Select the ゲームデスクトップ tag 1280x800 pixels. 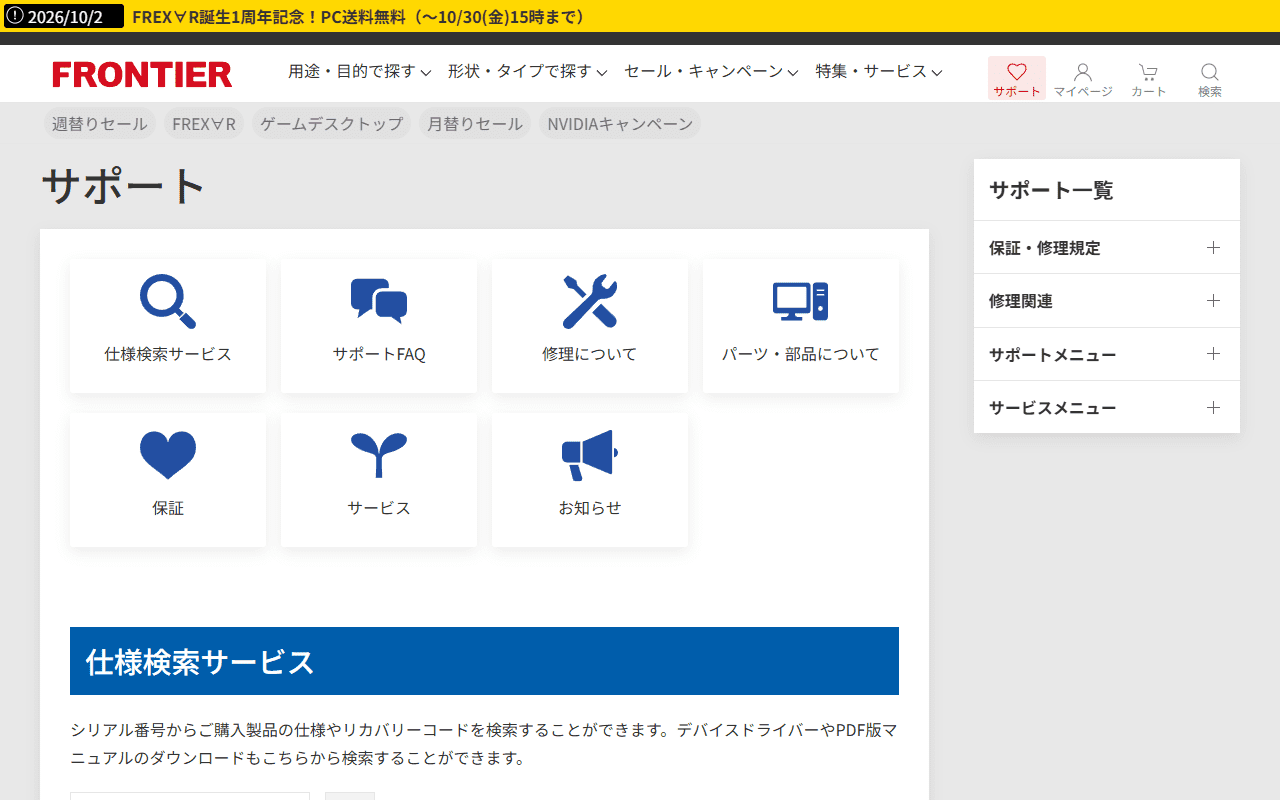click(331, 124)
